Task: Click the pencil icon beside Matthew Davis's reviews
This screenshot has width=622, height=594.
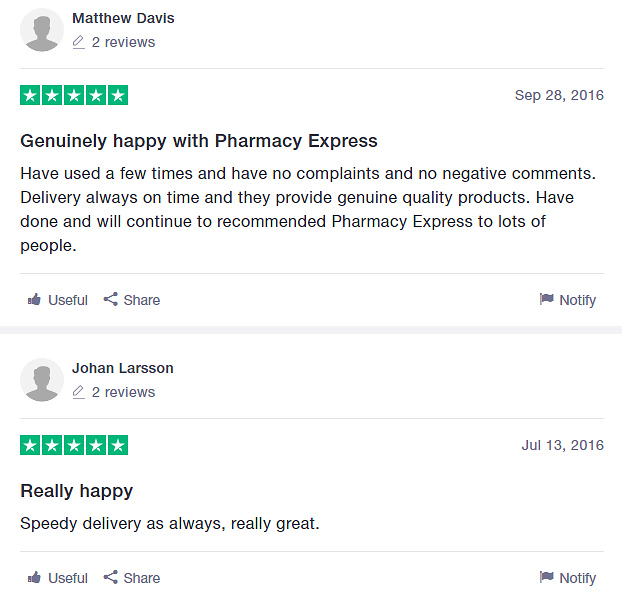Action: (79, 42)
